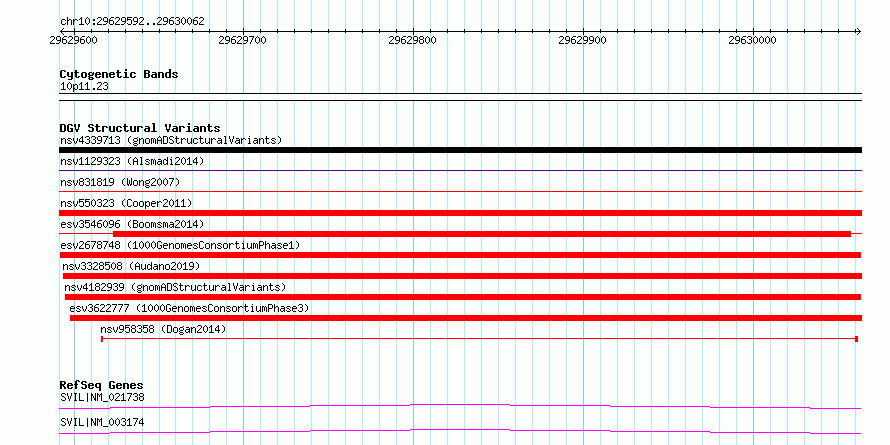The image size is (890, 445).
Task: Select the DGV Structural Variants track title
Action: tap(140, 128)
